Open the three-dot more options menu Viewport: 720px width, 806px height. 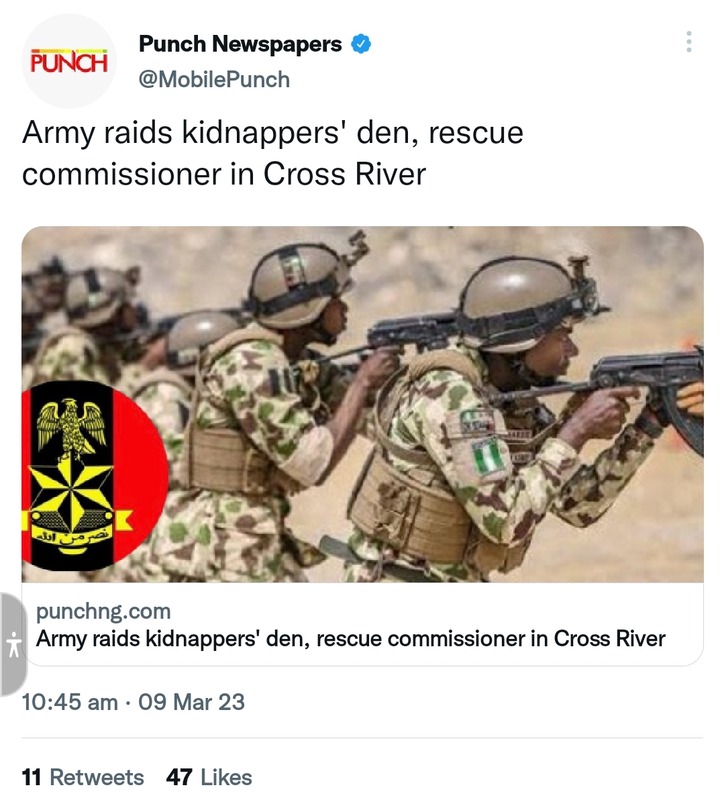[689, 42]
